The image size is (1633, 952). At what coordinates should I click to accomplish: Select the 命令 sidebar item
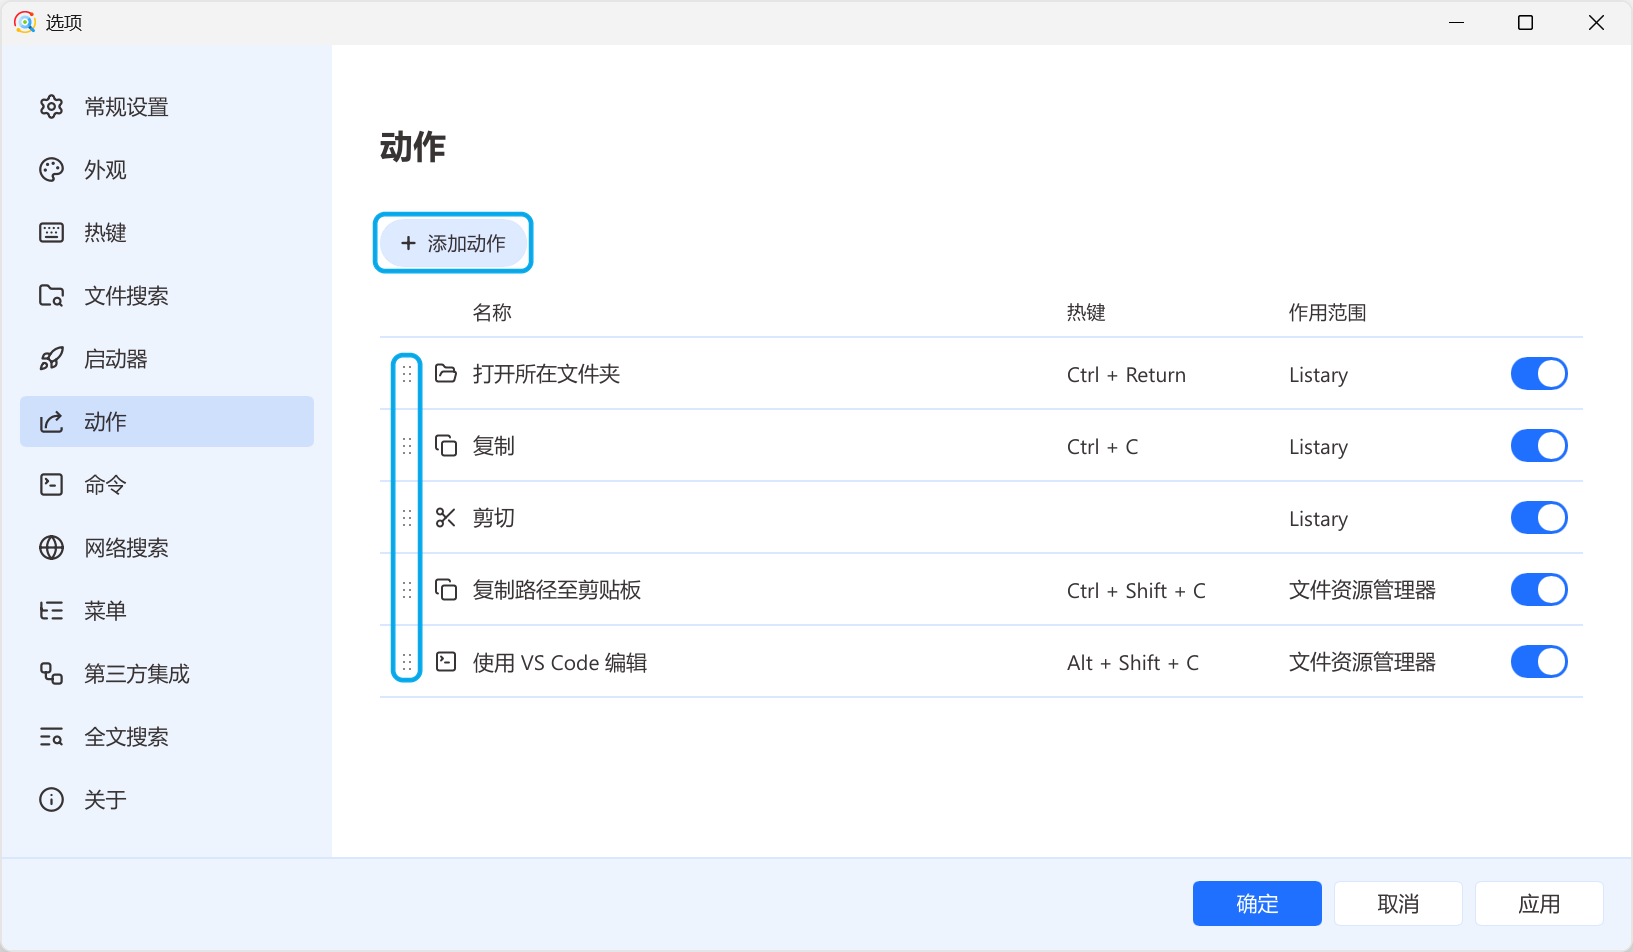(167, 485)
